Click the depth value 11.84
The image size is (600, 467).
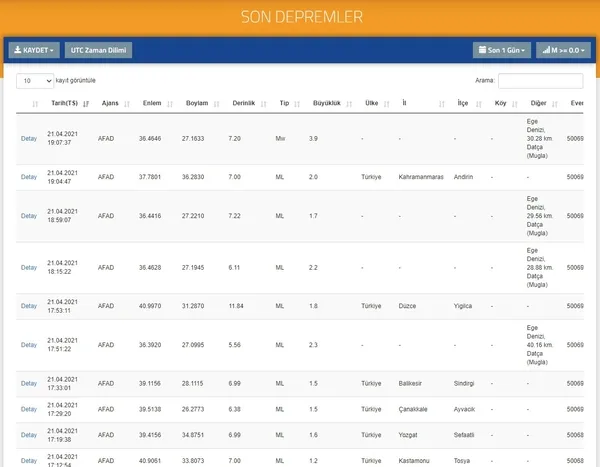(x=236, y=306)
